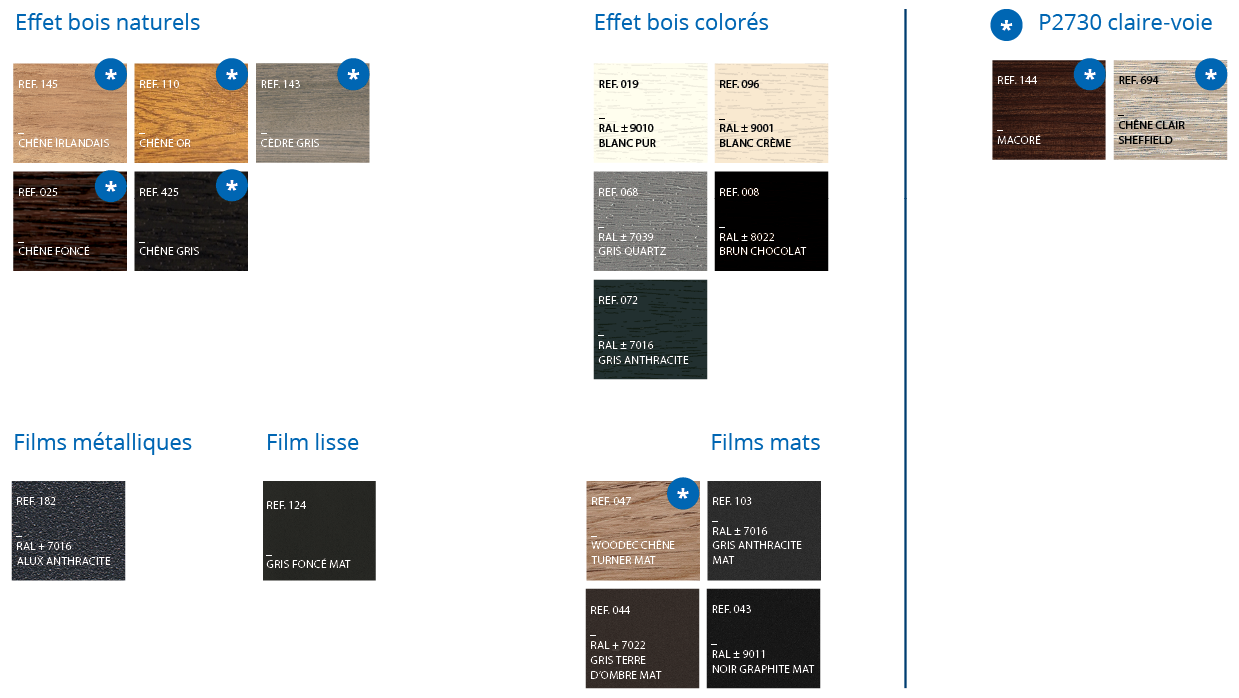Click the asterisk badge on Macoré swatch
The height and width of the screenshot is (698, 1239).
pos(1090,75)
